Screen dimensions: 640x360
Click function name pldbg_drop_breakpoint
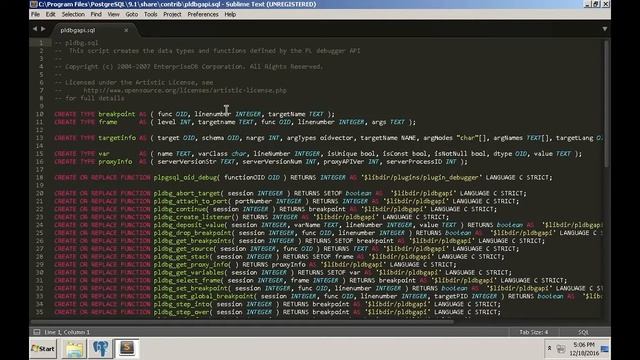click(x=193, y=233)
